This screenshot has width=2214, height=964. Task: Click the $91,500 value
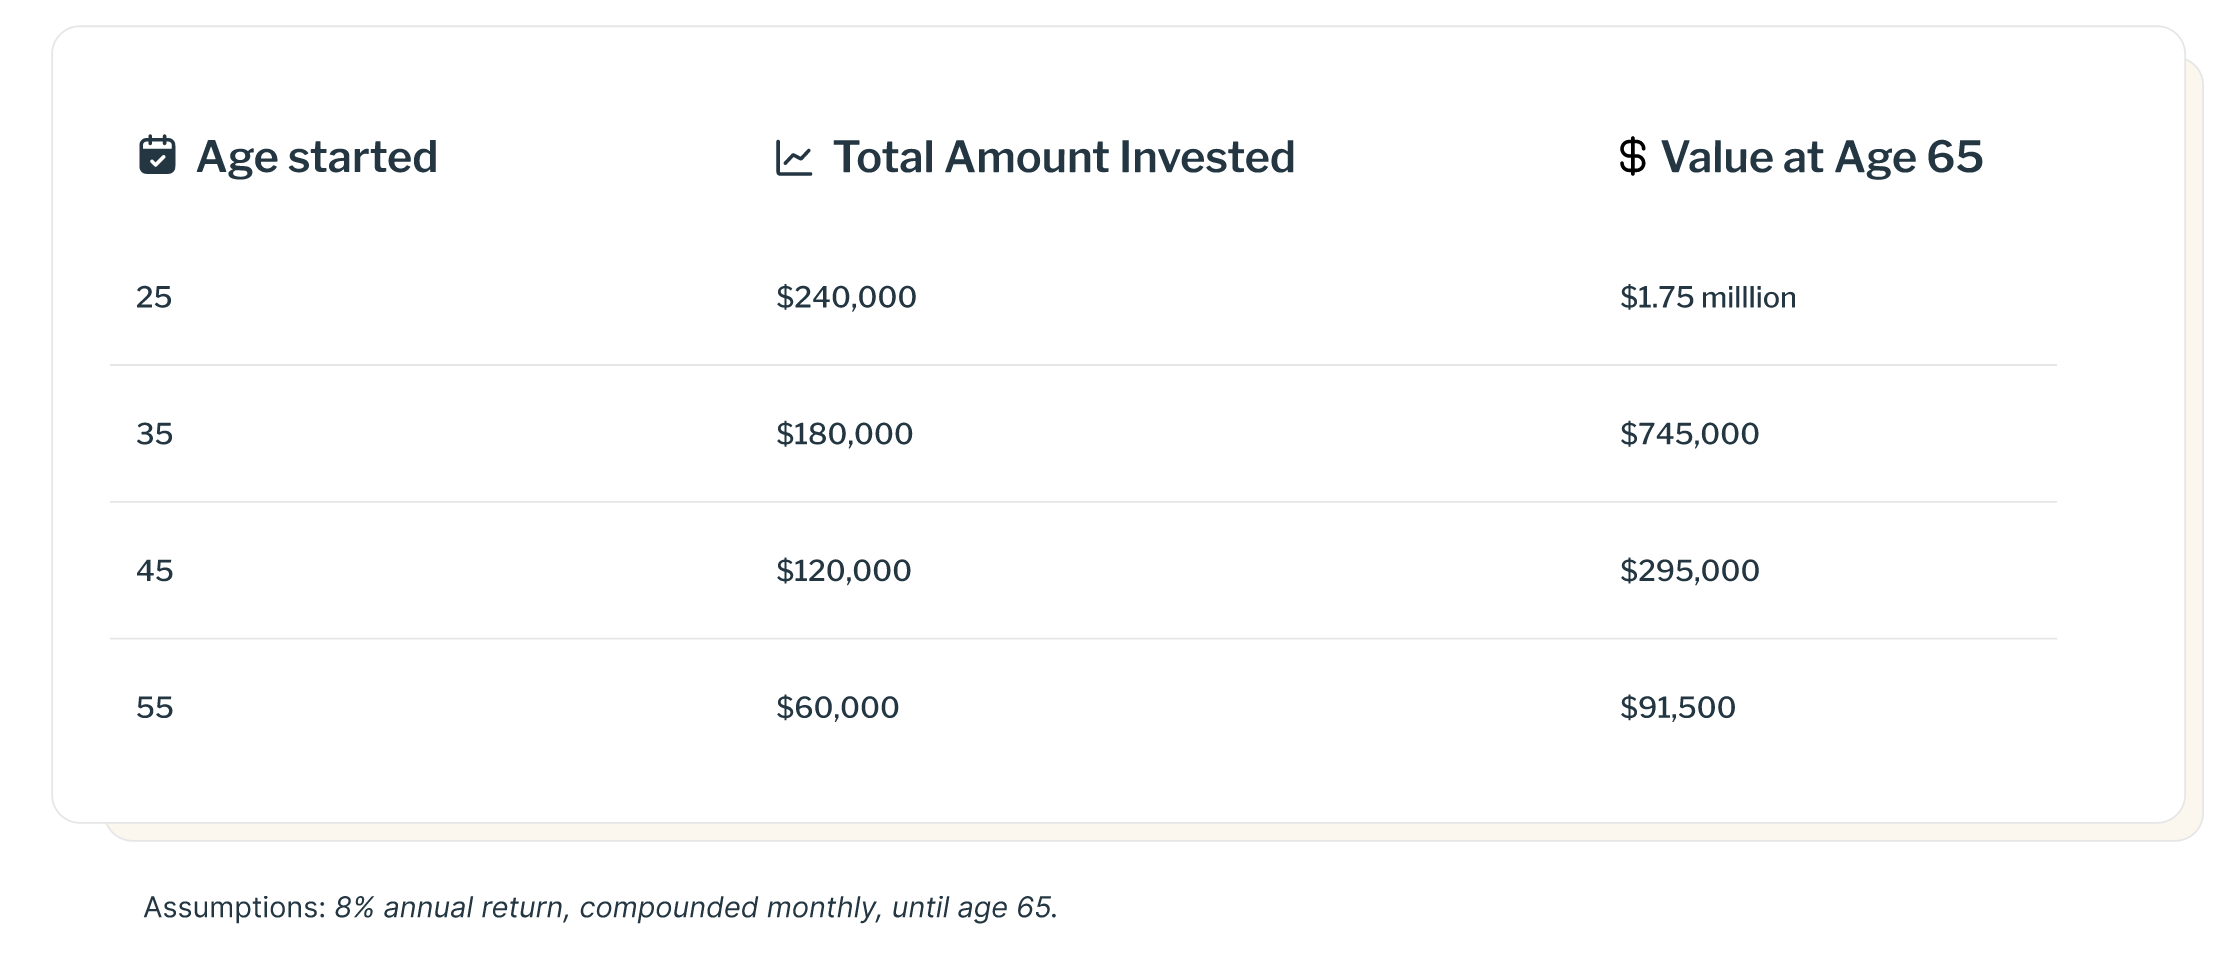pos(1677,708)
